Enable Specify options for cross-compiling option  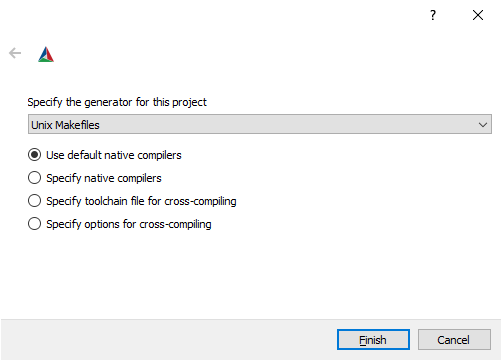pyautogui.click(x=34, y=224)
